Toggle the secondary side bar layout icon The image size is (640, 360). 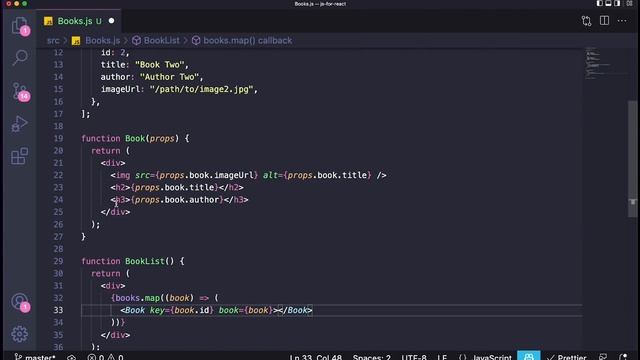[x=617, y=4]
